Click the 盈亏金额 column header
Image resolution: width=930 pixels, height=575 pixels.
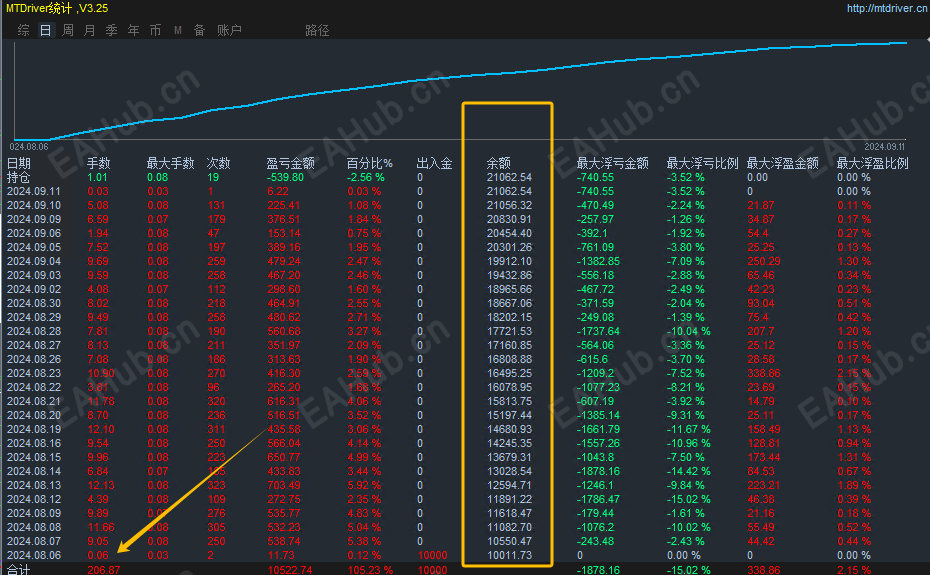point(290,163)
